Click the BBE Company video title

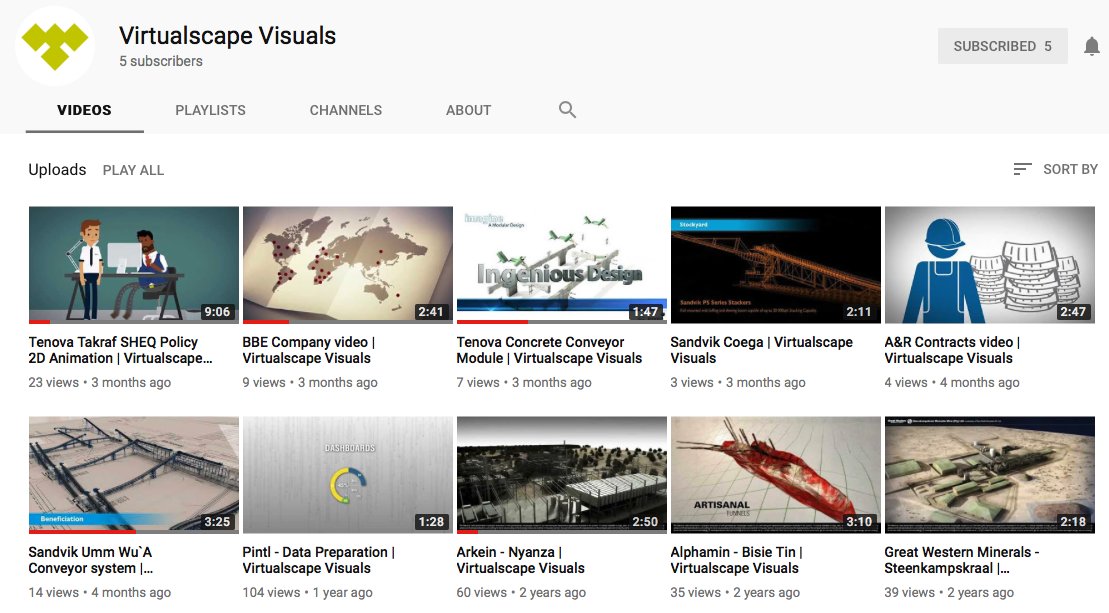click(309, 350)
